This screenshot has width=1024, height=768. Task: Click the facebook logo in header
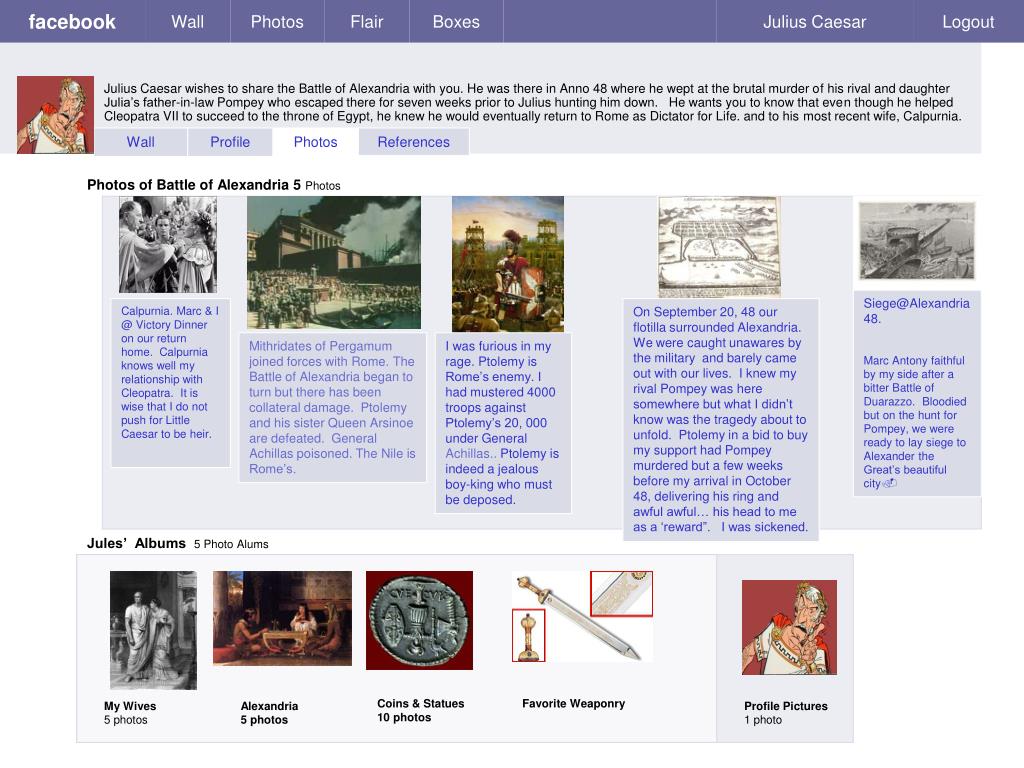click(x=72, y=22)
